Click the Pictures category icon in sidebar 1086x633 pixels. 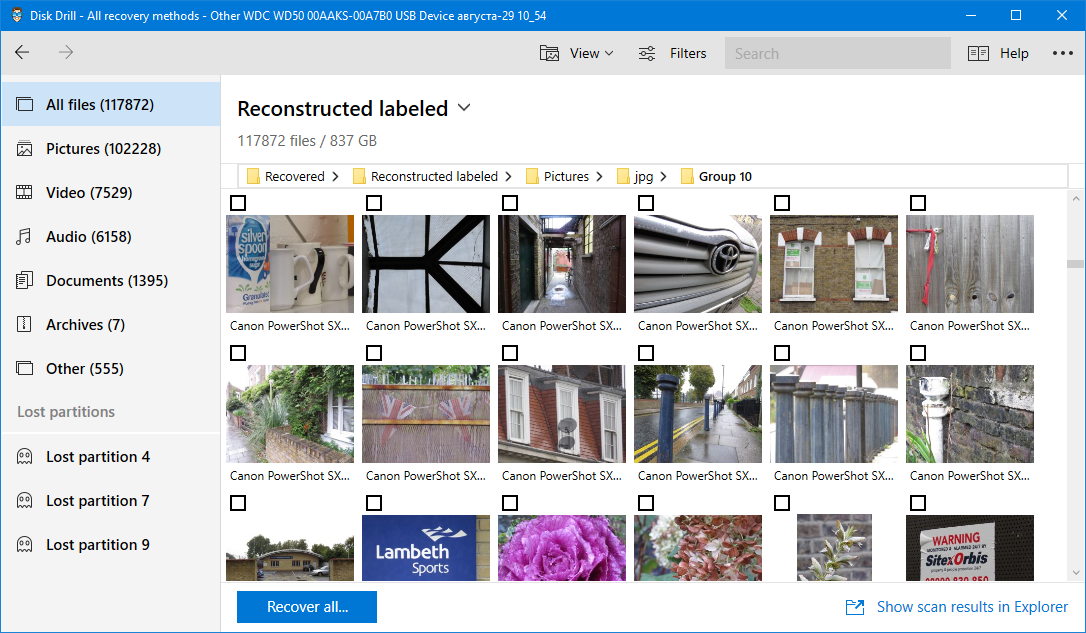[25, 149]
